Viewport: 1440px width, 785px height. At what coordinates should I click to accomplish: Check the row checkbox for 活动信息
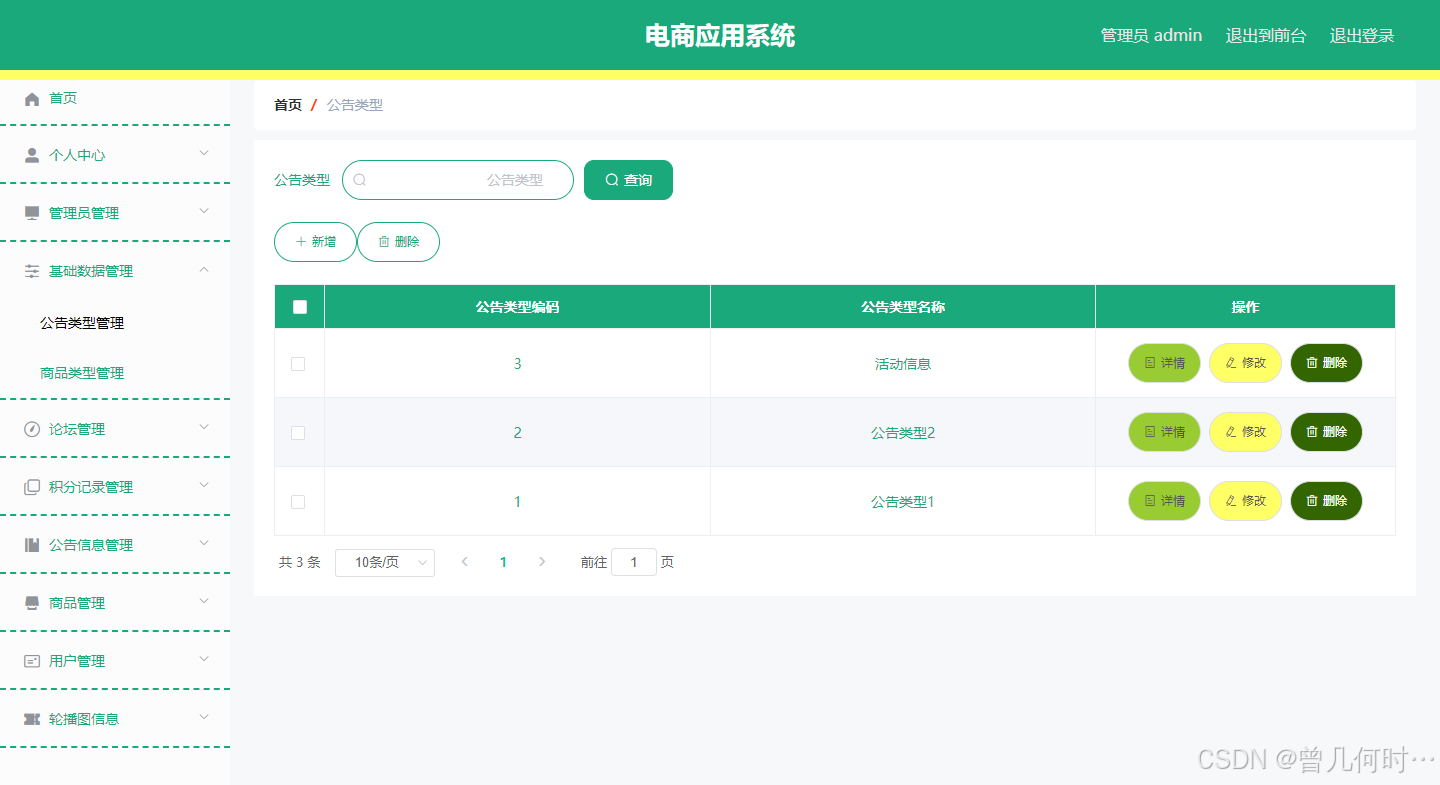tap(298, 363)
